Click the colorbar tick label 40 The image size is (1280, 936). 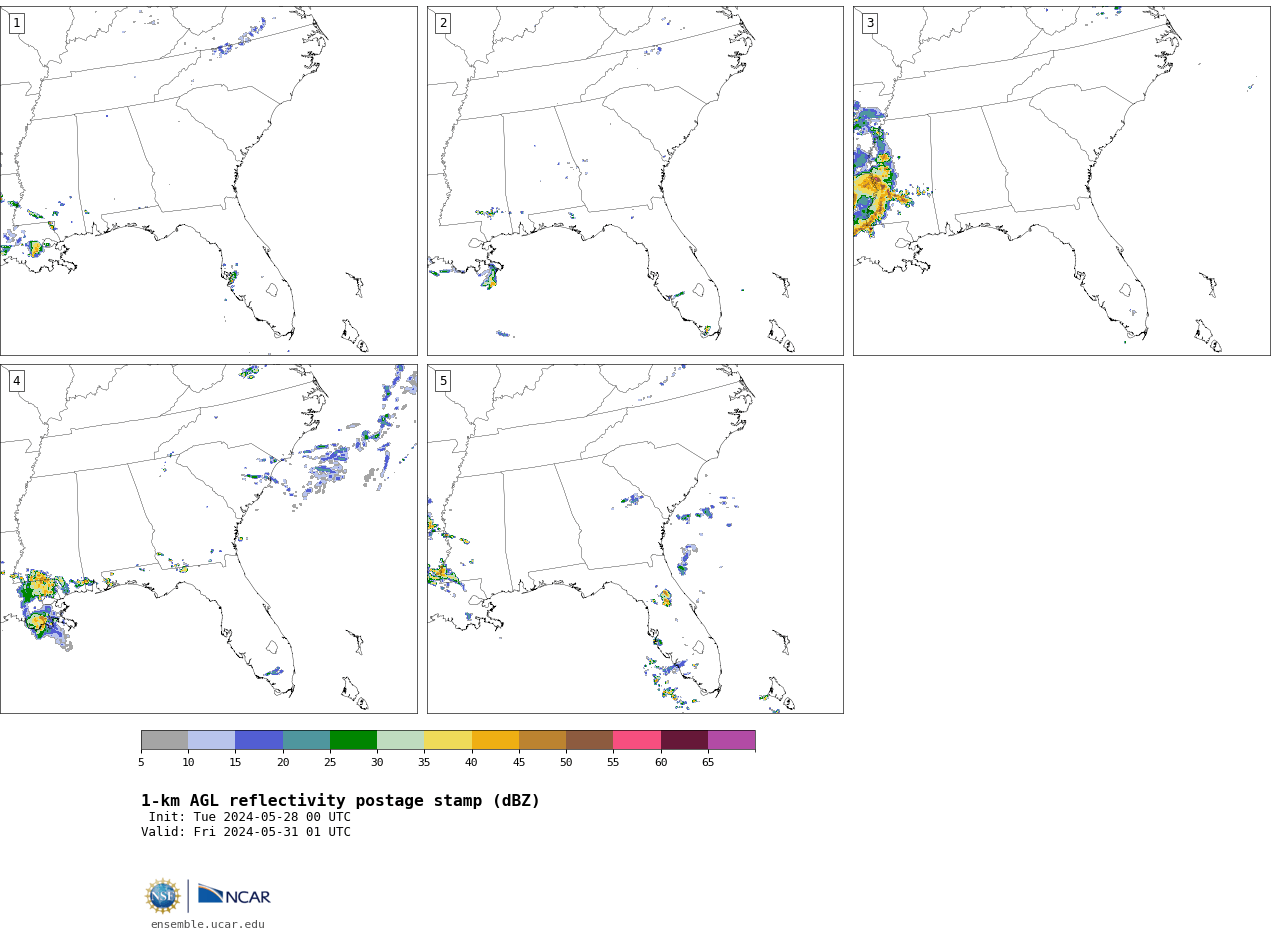tap(471, 763)
